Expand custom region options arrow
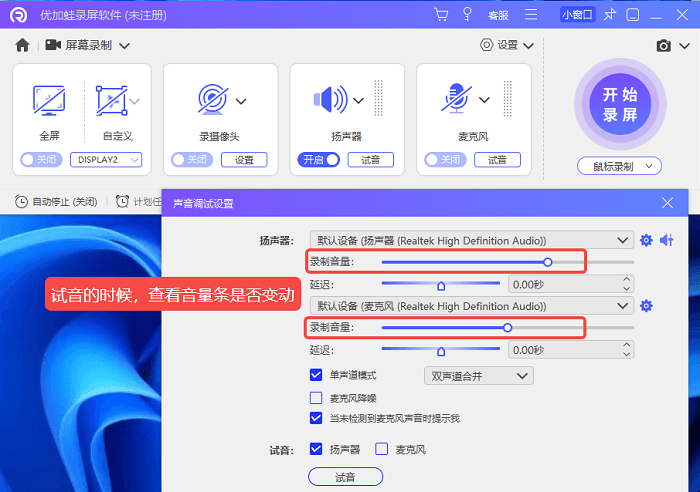Screen dimensions: 700x492 coord(134,101)
